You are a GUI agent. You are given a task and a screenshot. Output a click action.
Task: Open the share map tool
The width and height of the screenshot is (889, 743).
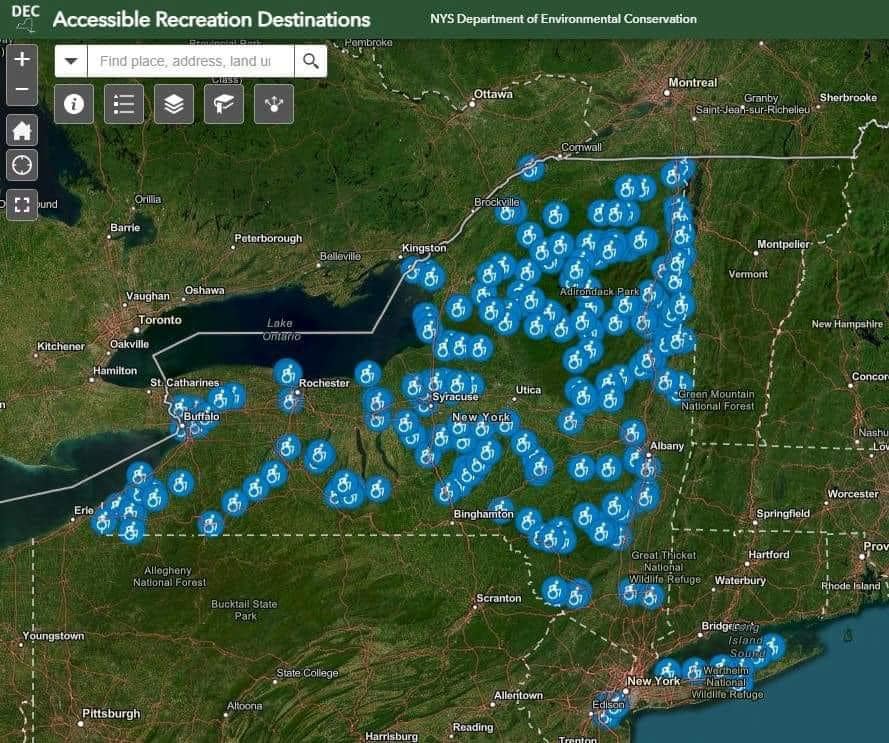(274, 104)
